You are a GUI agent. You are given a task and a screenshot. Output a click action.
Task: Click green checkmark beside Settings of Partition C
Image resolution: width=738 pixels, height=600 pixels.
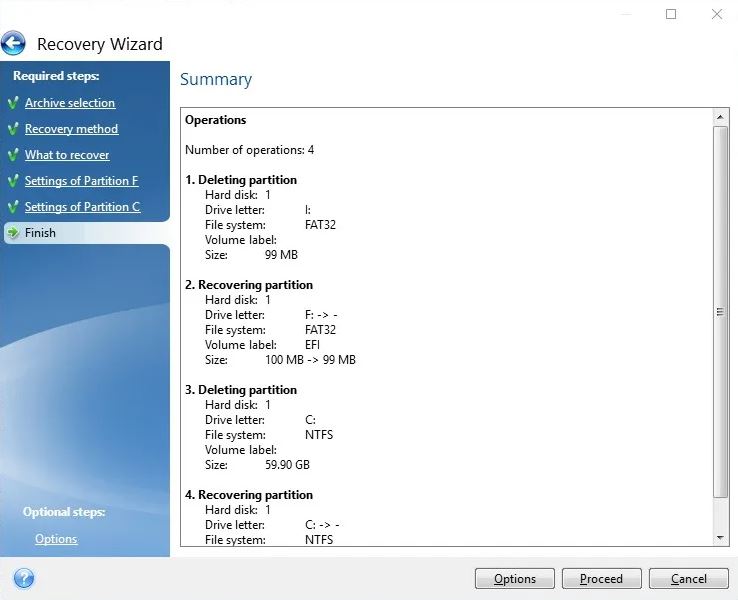pos(13,207)
